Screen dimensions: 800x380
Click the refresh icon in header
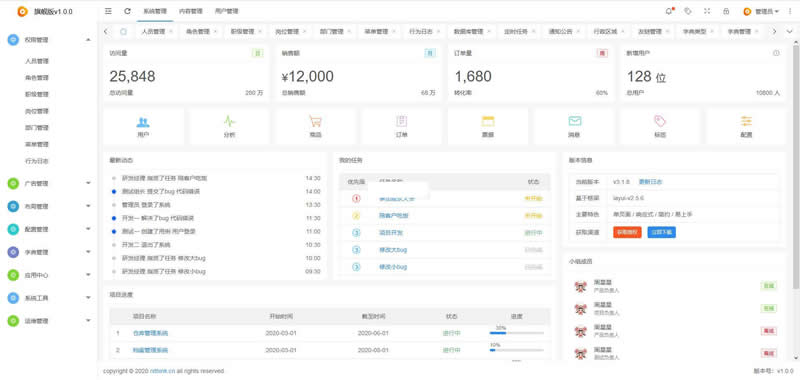128,11
